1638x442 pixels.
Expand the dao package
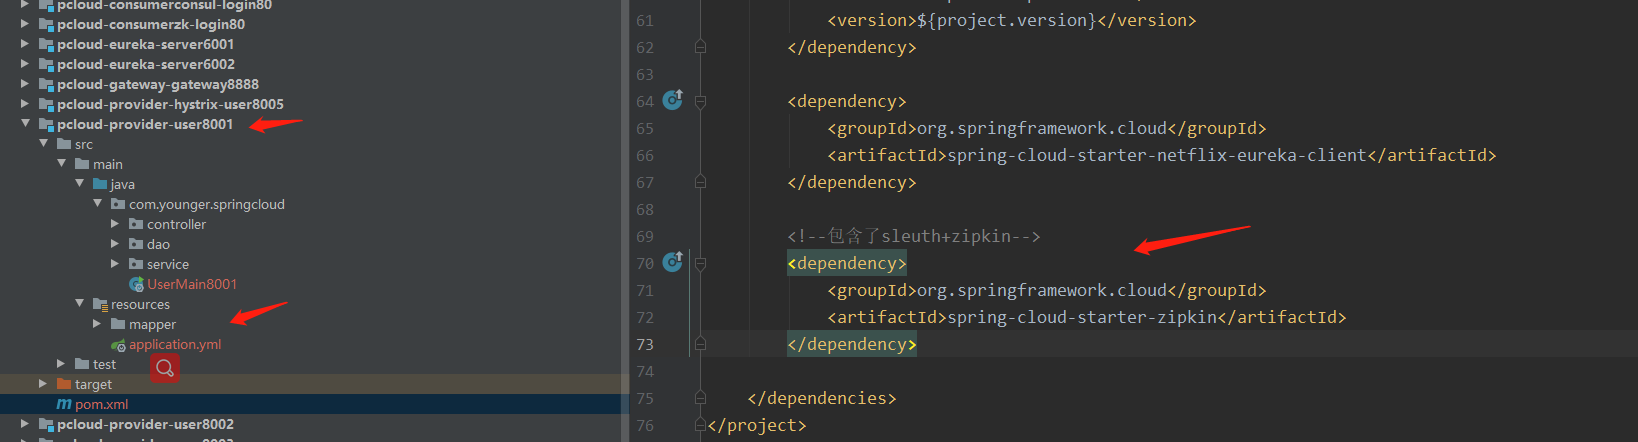(x=115, y=244)
